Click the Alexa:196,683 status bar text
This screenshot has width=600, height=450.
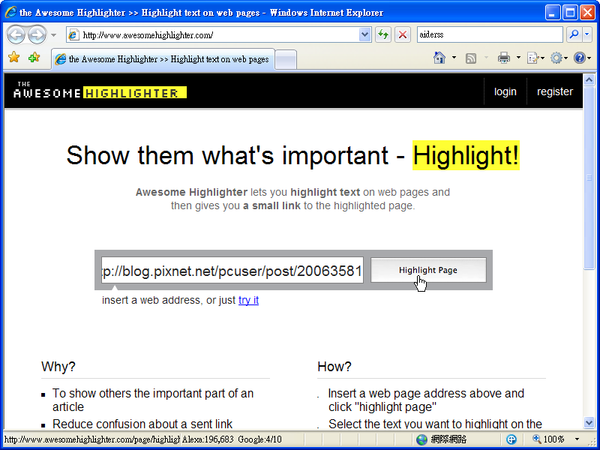208,440
